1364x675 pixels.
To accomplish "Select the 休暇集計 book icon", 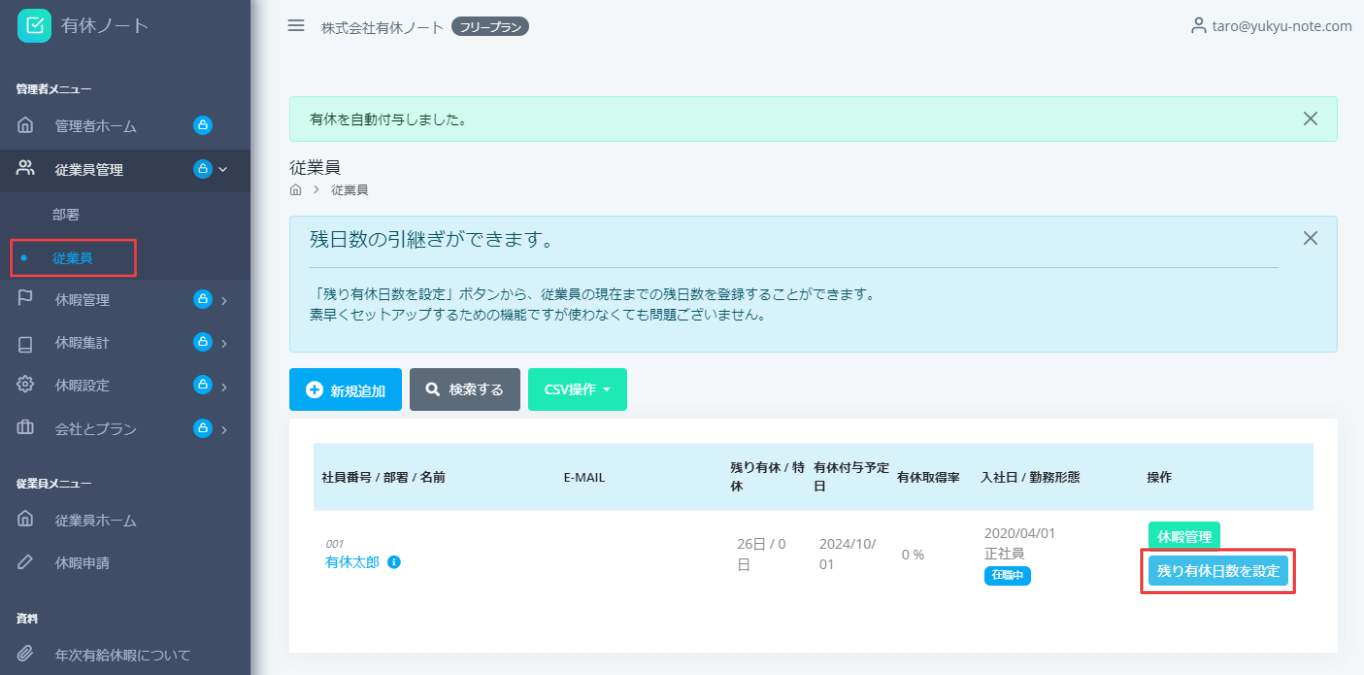I will tap(21, 342).
